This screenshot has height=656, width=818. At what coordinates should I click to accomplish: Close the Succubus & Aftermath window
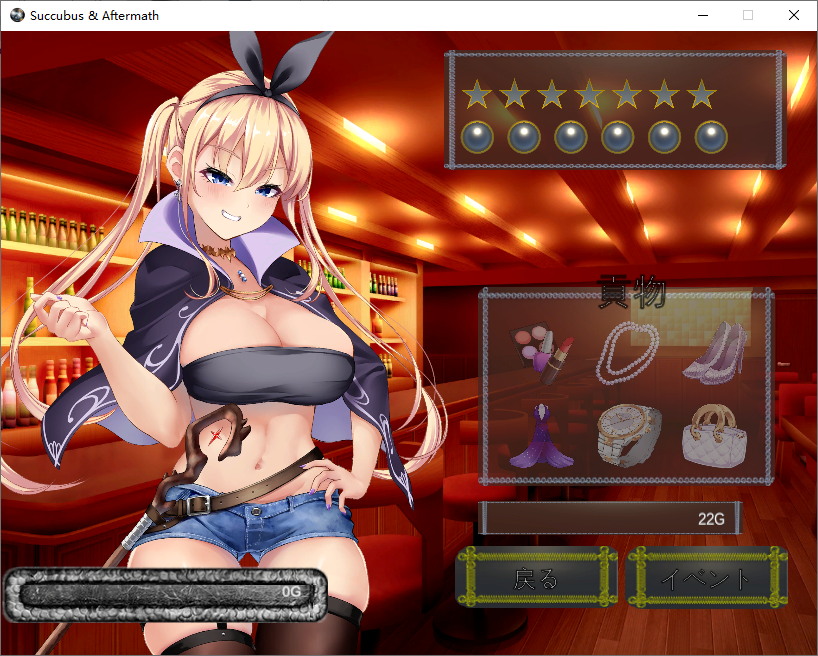pos(793,15)
